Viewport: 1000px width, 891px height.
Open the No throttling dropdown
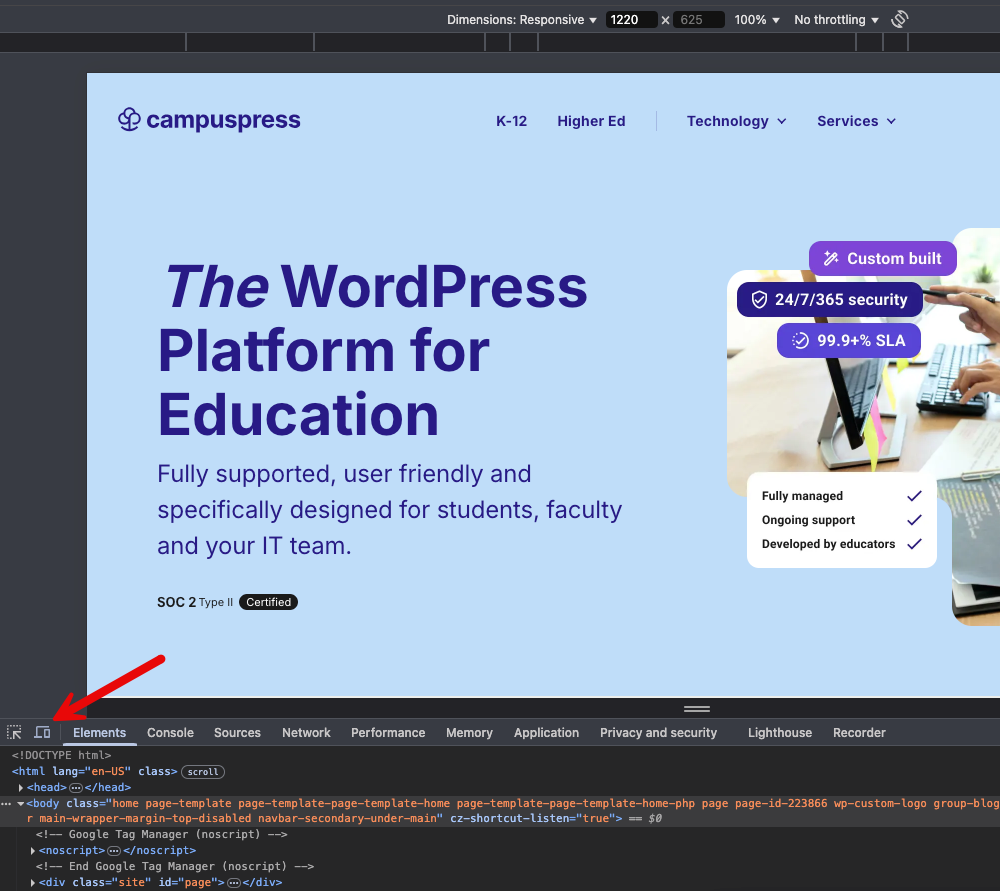(836, 20)
